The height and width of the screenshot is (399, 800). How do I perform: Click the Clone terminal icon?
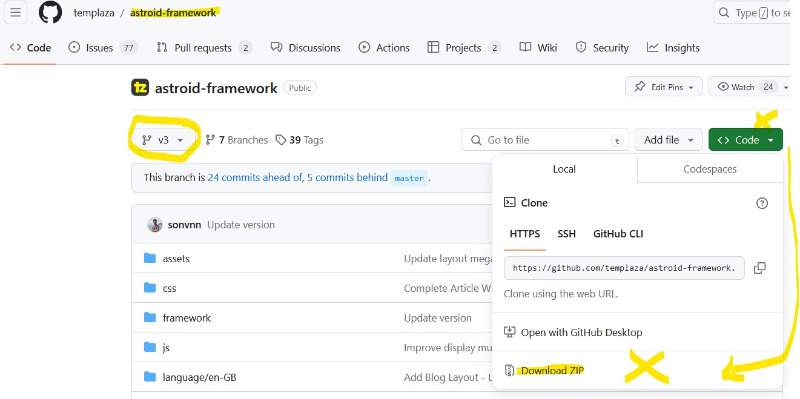(x=510, y=203)
